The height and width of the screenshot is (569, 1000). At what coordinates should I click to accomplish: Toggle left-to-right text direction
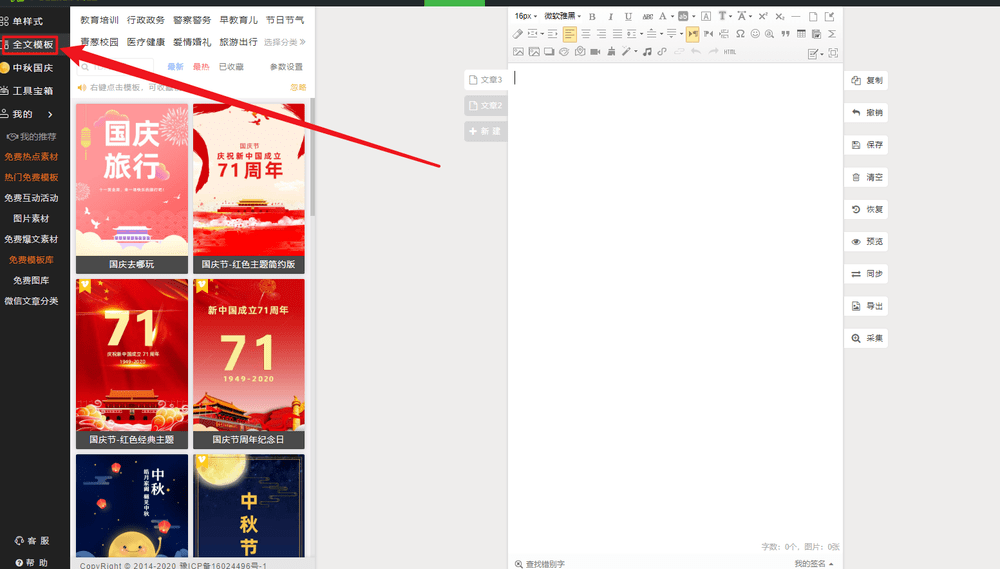click(693, 34)
